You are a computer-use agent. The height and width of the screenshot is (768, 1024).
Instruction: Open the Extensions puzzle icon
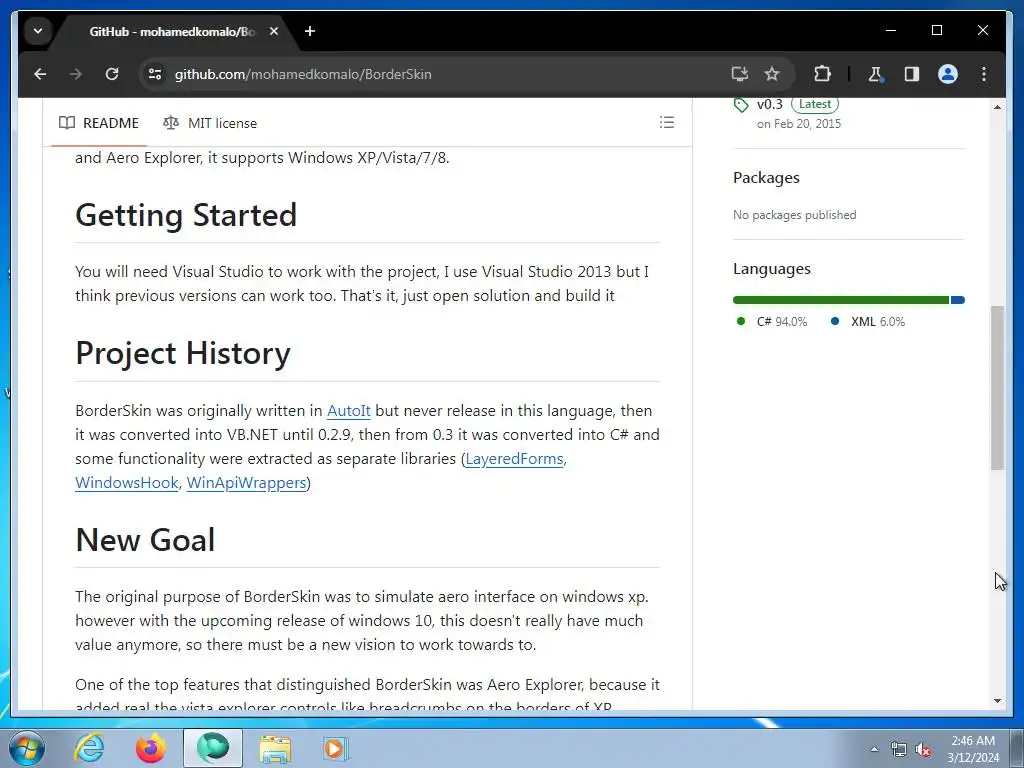(x=822, y=74)
